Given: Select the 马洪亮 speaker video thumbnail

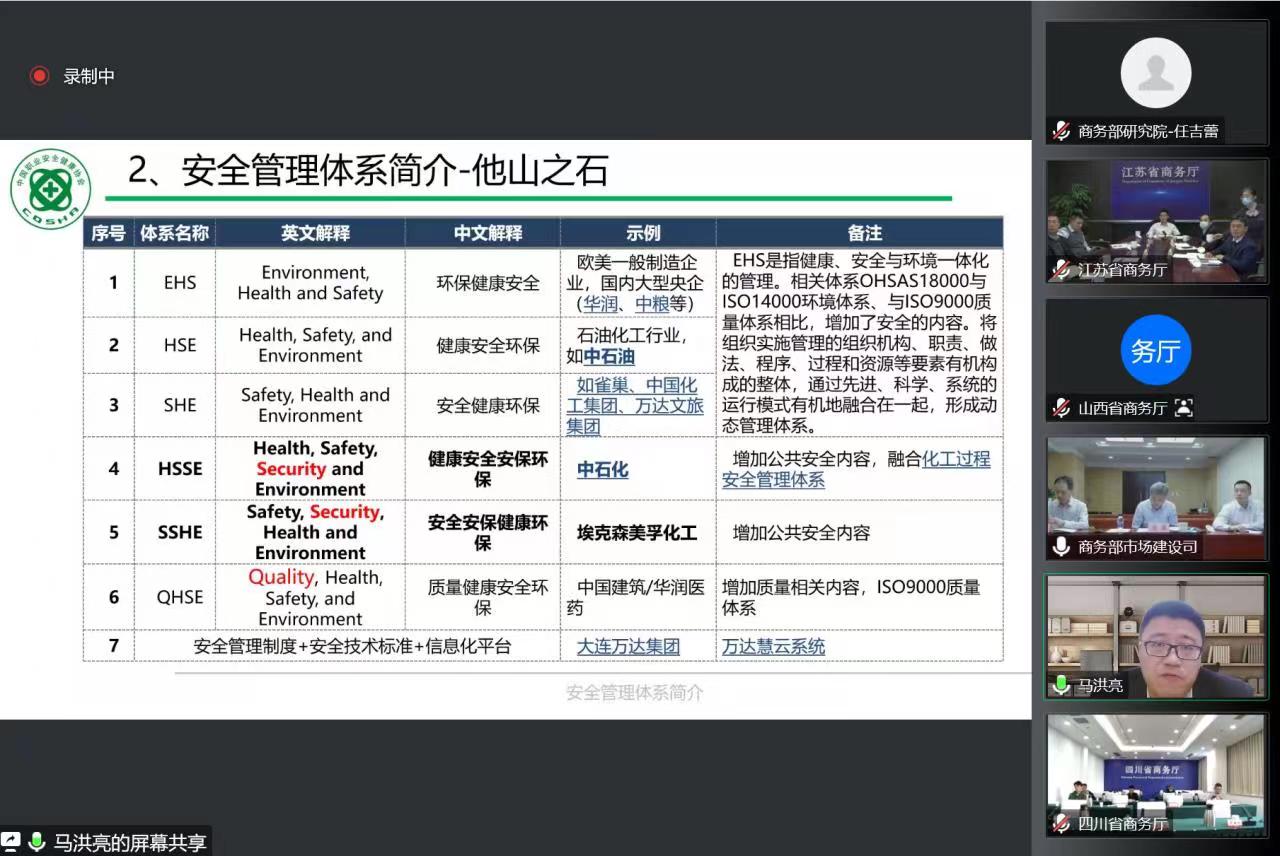Looking at the screenshot, I should [x=1156, y=636].
